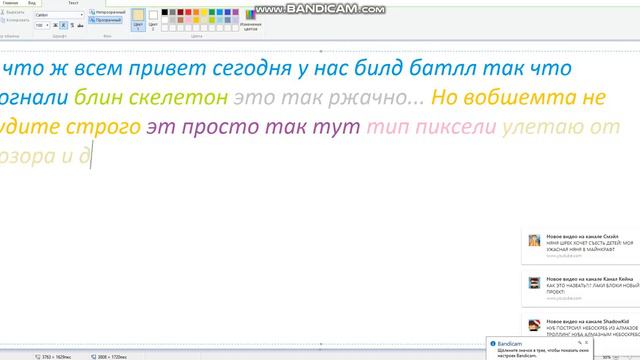The height and width of the screenshot is (360, 640).
Task: Pick the green palette color
Action: pyautogui.click(x=212, y=12)
